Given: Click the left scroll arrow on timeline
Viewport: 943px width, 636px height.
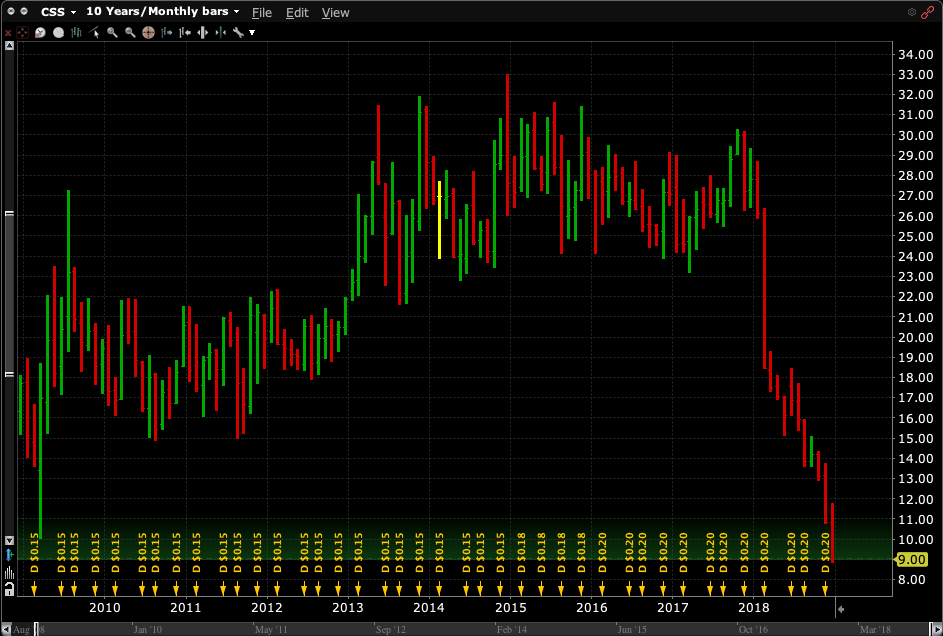Looking at the screenshot, I should (x=4, y=630).
